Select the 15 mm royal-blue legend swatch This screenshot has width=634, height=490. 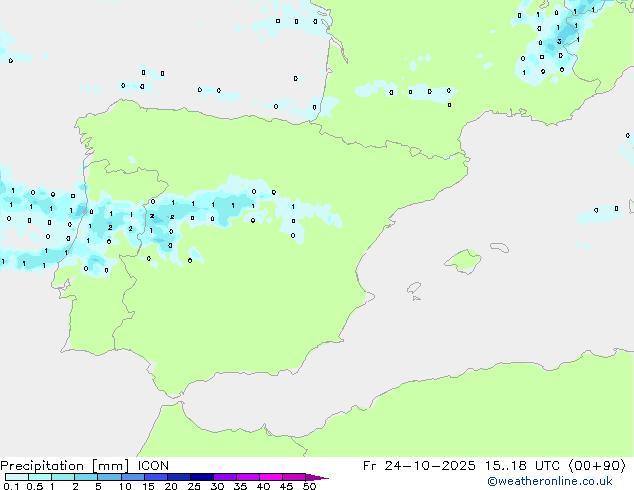coord(156,477)
